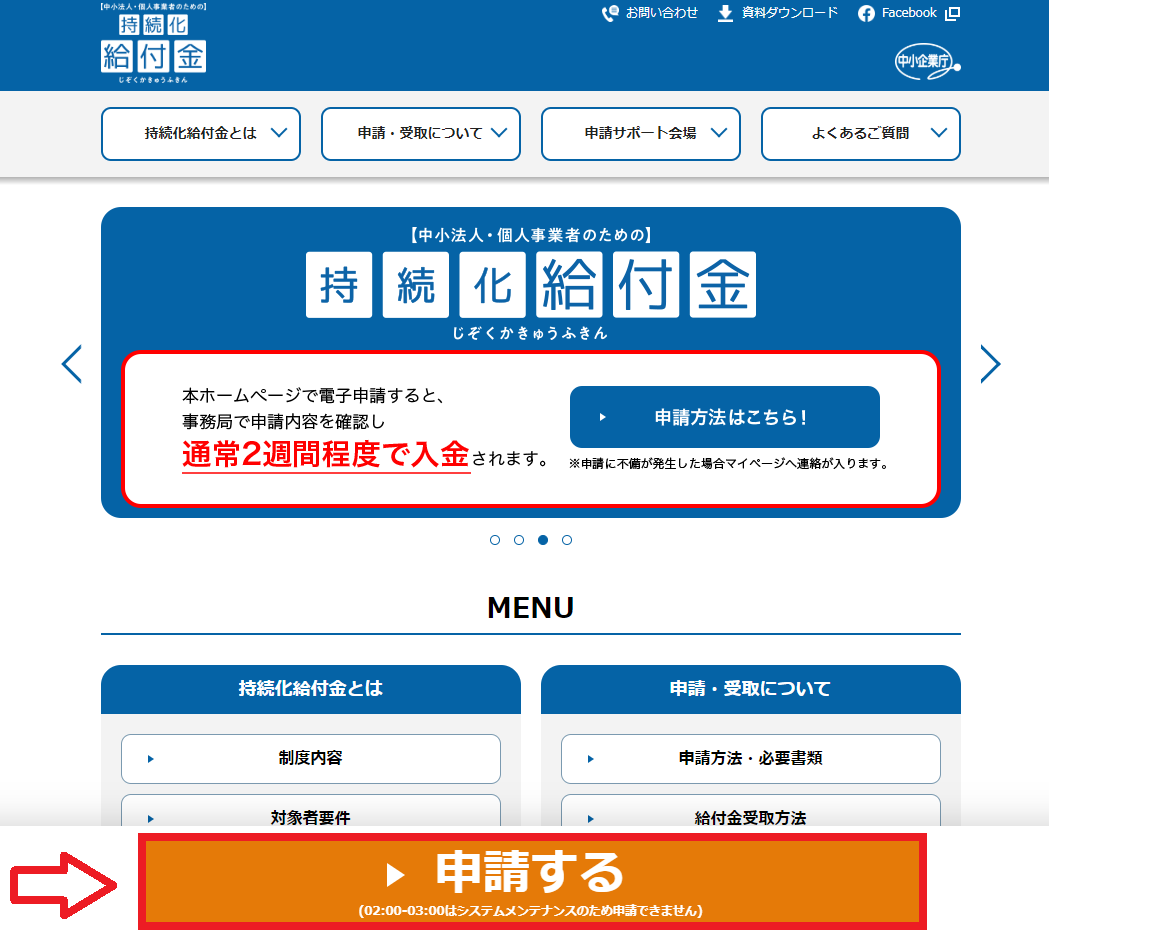1152x932 pixels.
Task: Click the triangle icon on 申請方法・必要書類
Action: coord(591,759)
